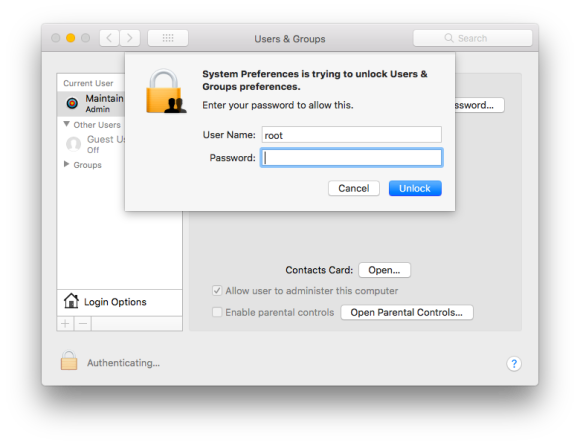Screen dimensions: 580x445
Task: Collapse the Other Users section
Action: click(x=67, y=124)
